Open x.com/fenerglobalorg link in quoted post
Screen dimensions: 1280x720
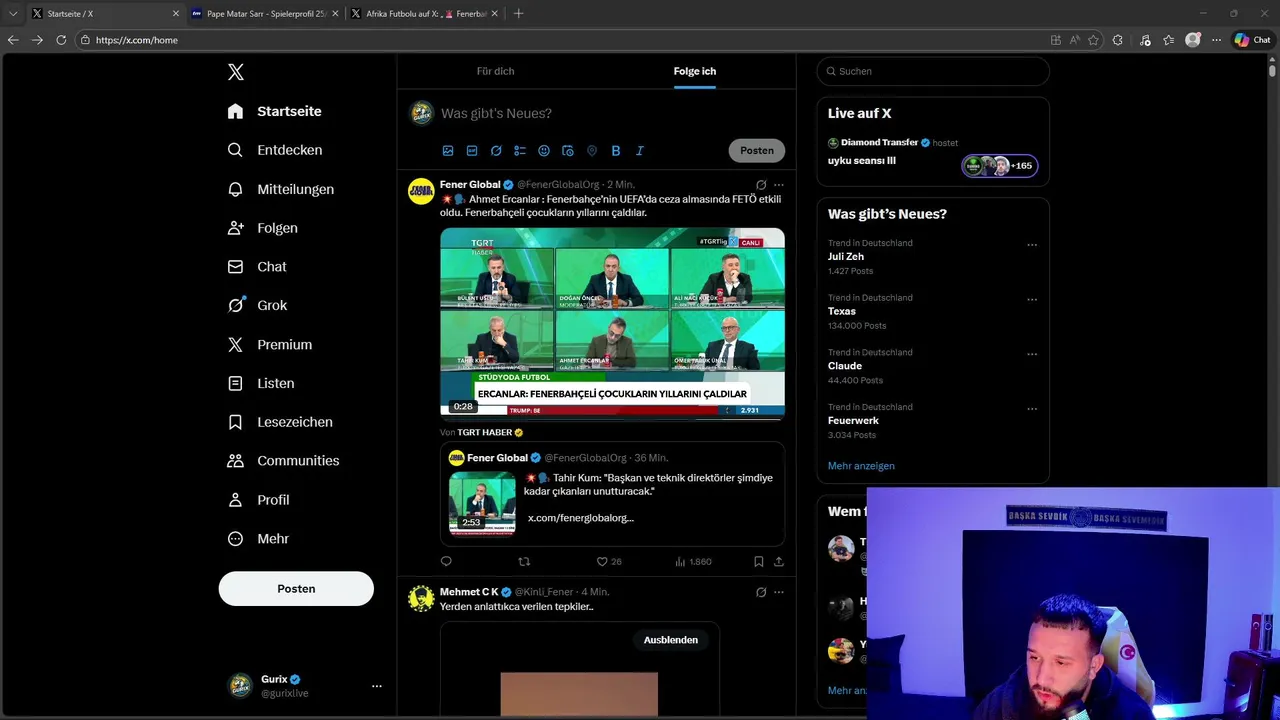[x=580, y=518]
